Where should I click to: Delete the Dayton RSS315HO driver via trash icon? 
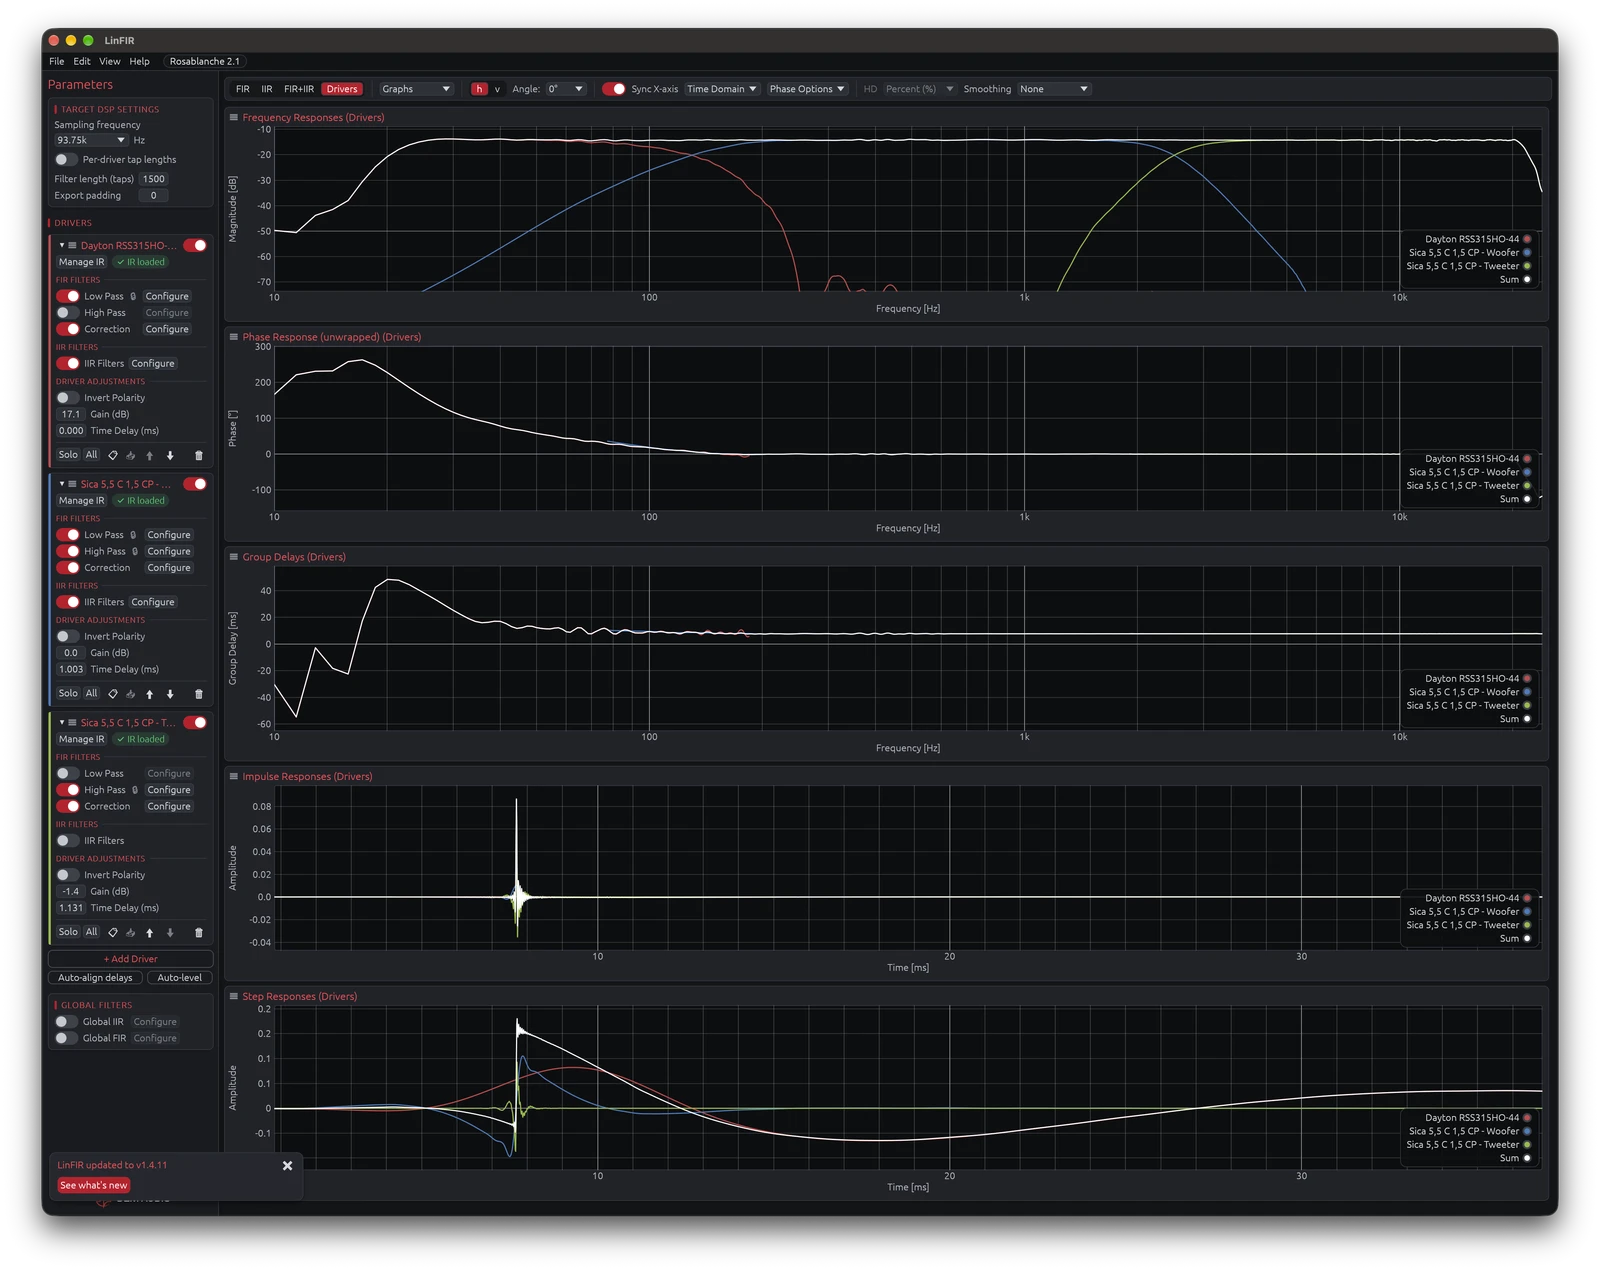pos(198,455)
